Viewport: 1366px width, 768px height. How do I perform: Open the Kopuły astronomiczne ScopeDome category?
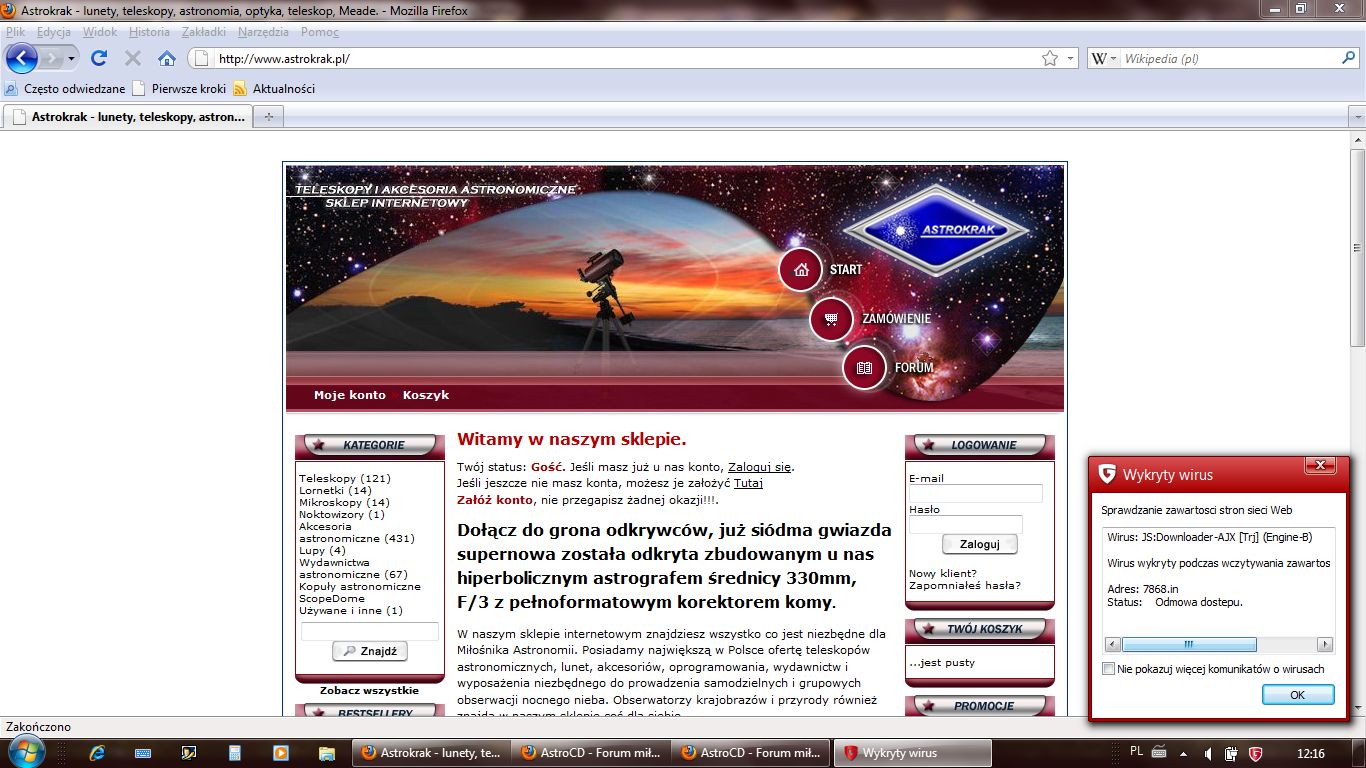(360, 592)
